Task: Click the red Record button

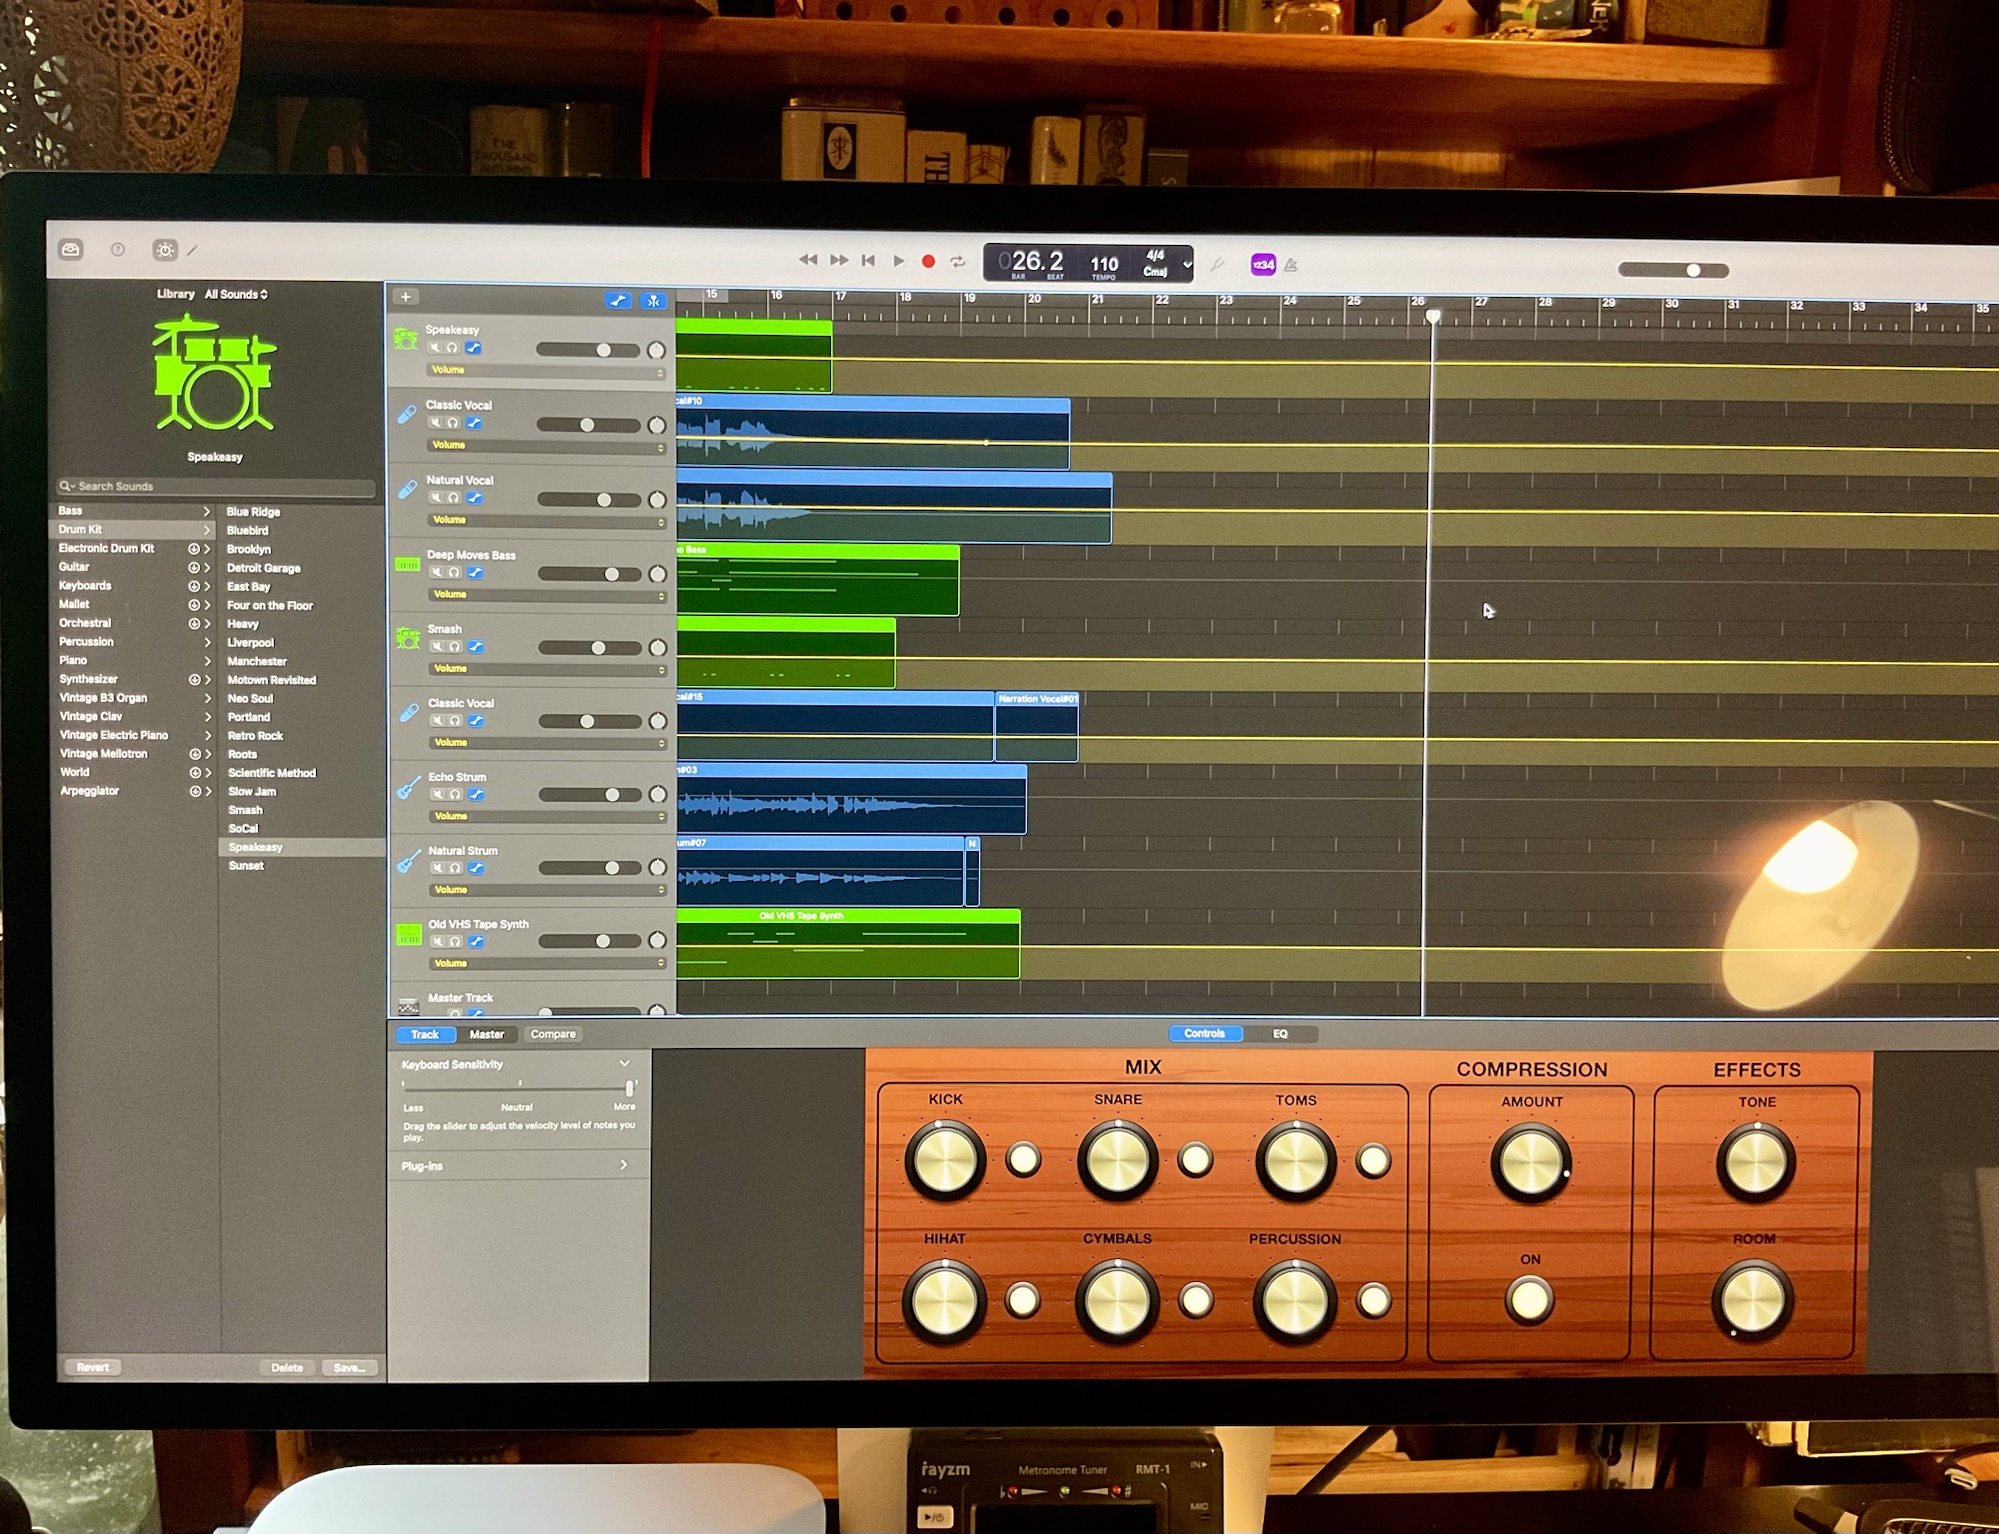Action: (928, 262)
